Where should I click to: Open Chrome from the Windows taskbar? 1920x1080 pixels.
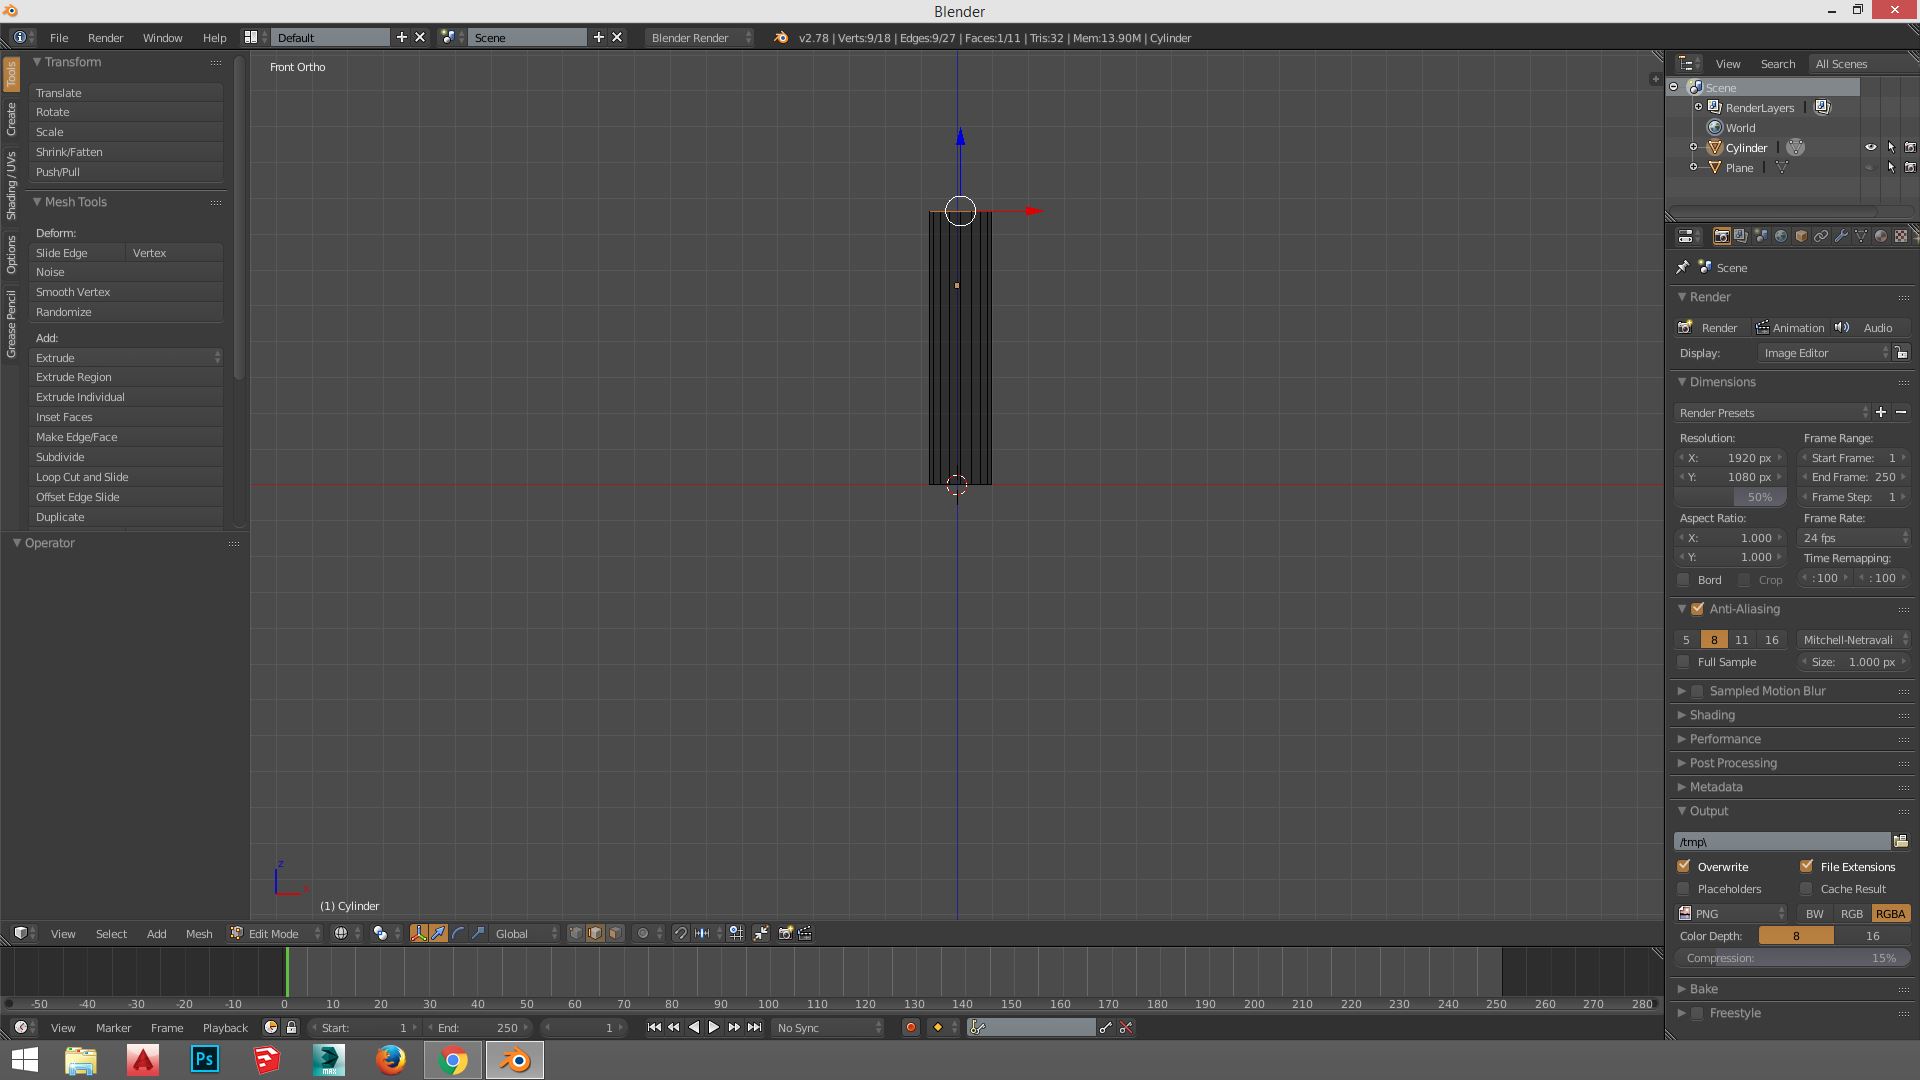point(453,1060)
